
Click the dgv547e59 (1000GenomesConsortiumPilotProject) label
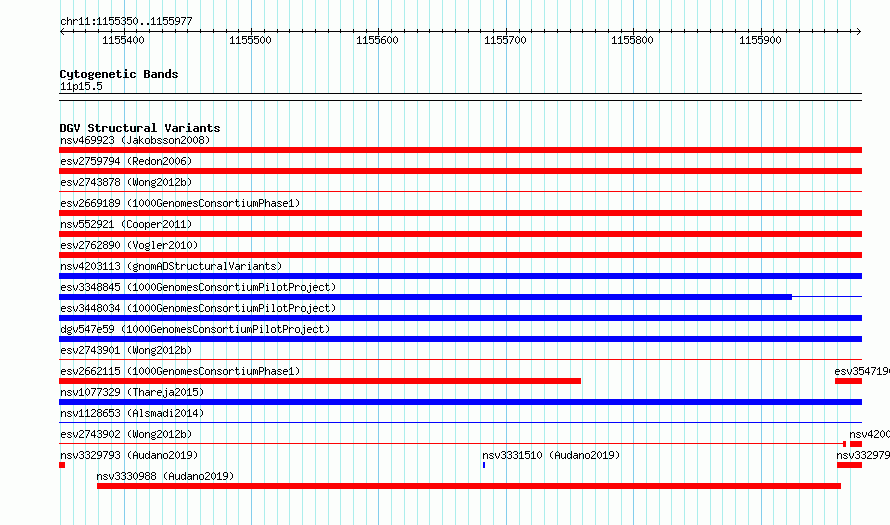(195, 329)
